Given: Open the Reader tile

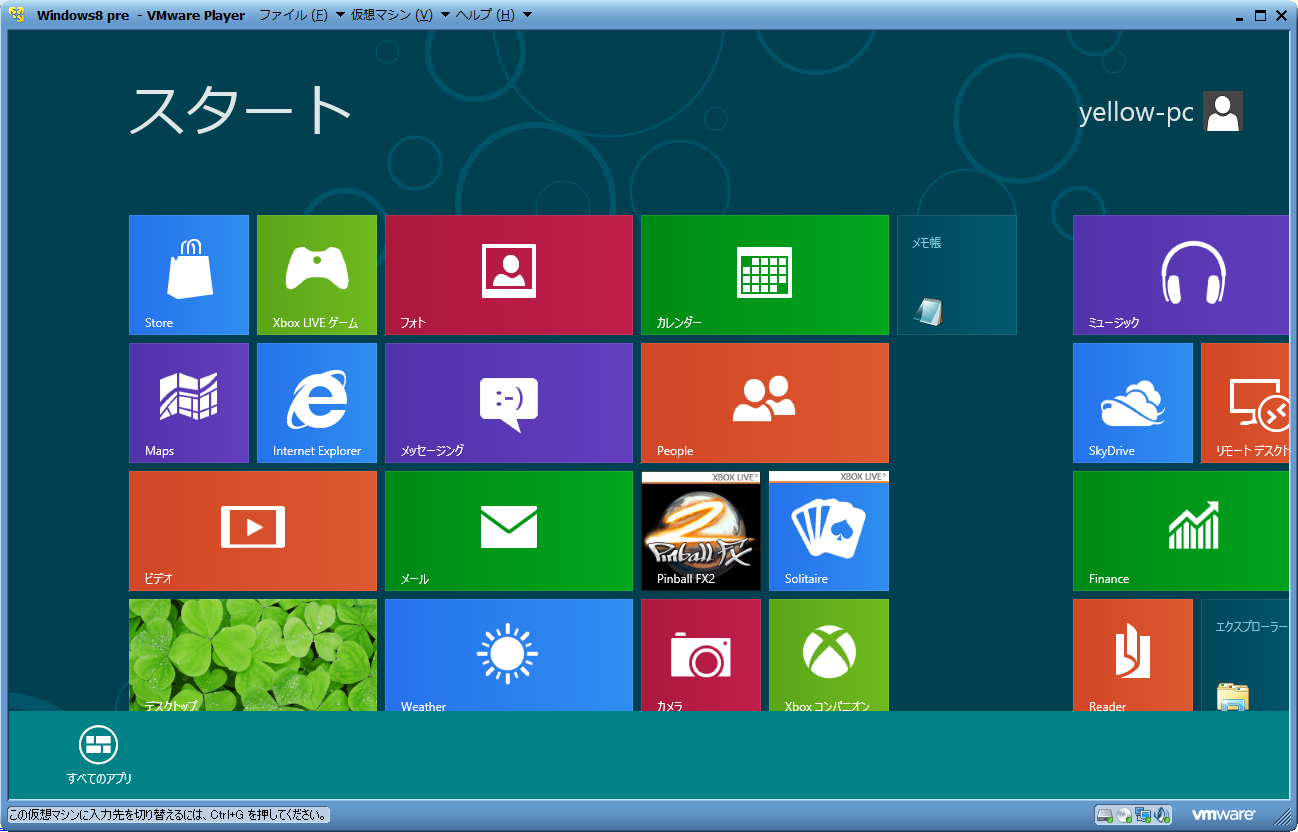Looking at the screenshot, I should pos(1133,655).
